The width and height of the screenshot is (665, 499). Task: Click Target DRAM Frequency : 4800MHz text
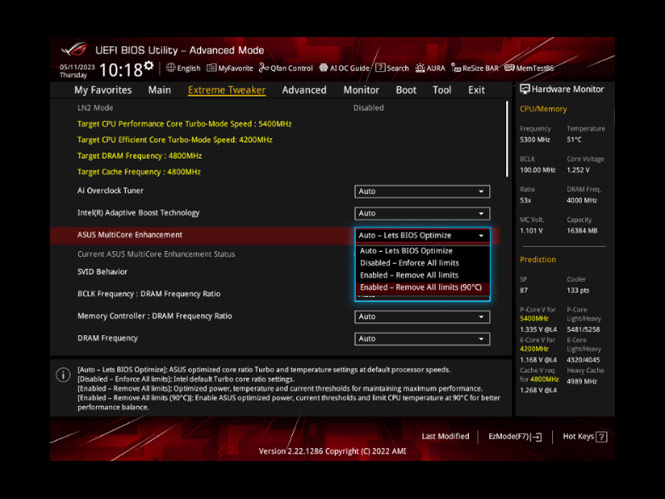(140, 156)
